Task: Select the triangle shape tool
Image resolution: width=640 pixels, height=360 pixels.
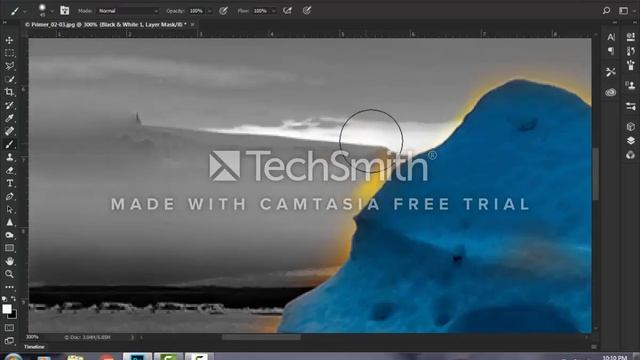Action: point(9,222)
